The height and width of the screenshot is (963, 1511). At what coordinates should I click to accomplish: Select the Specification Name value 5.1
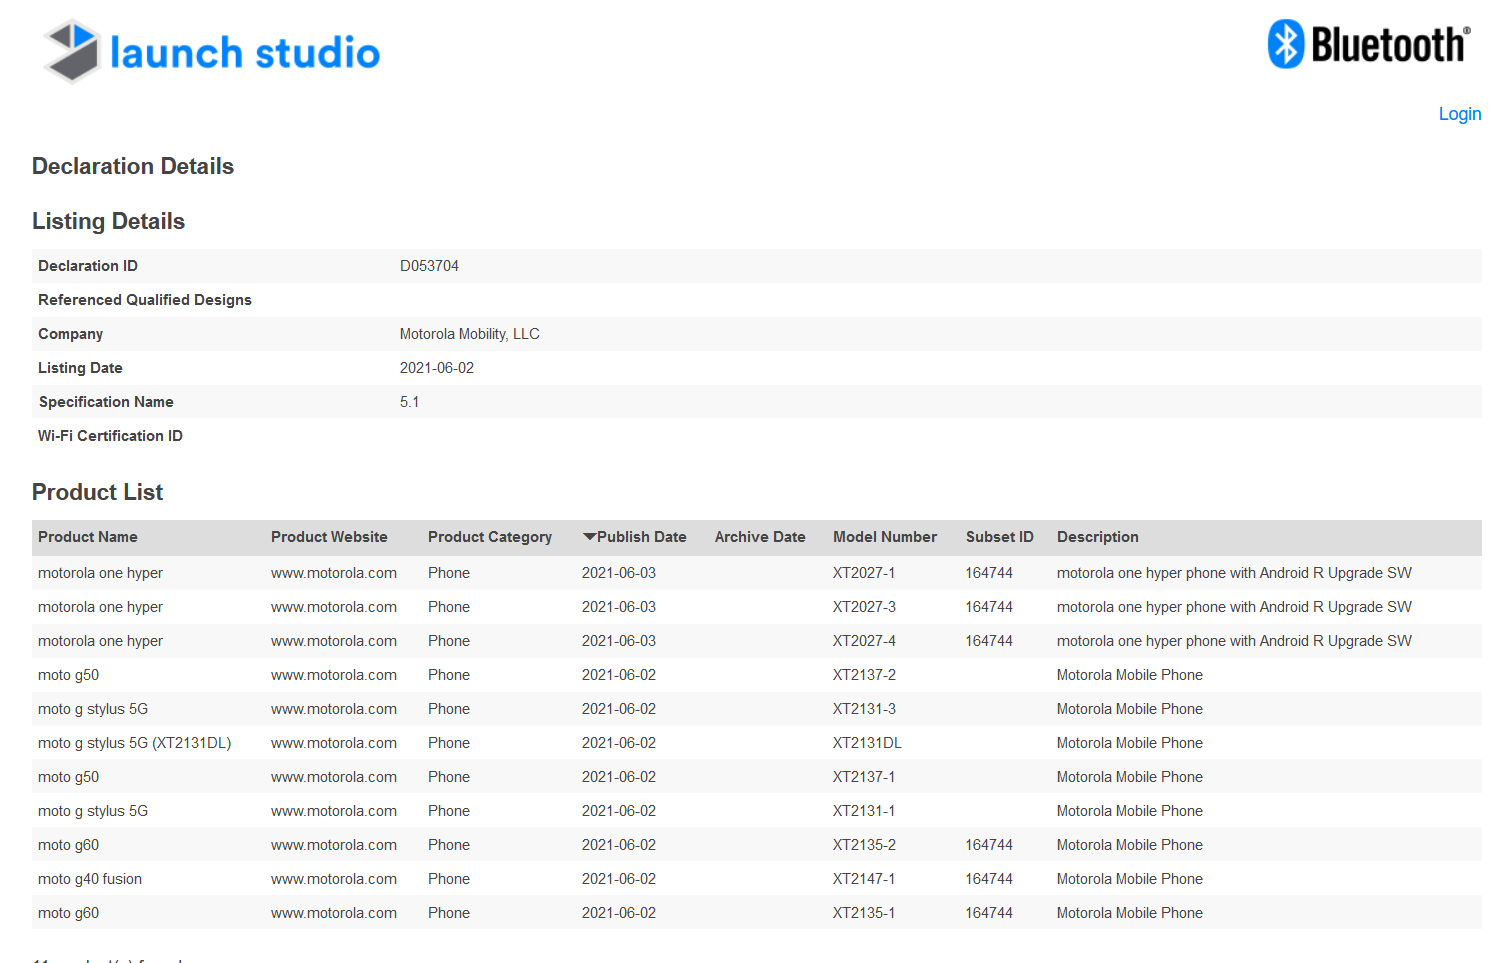409,402
